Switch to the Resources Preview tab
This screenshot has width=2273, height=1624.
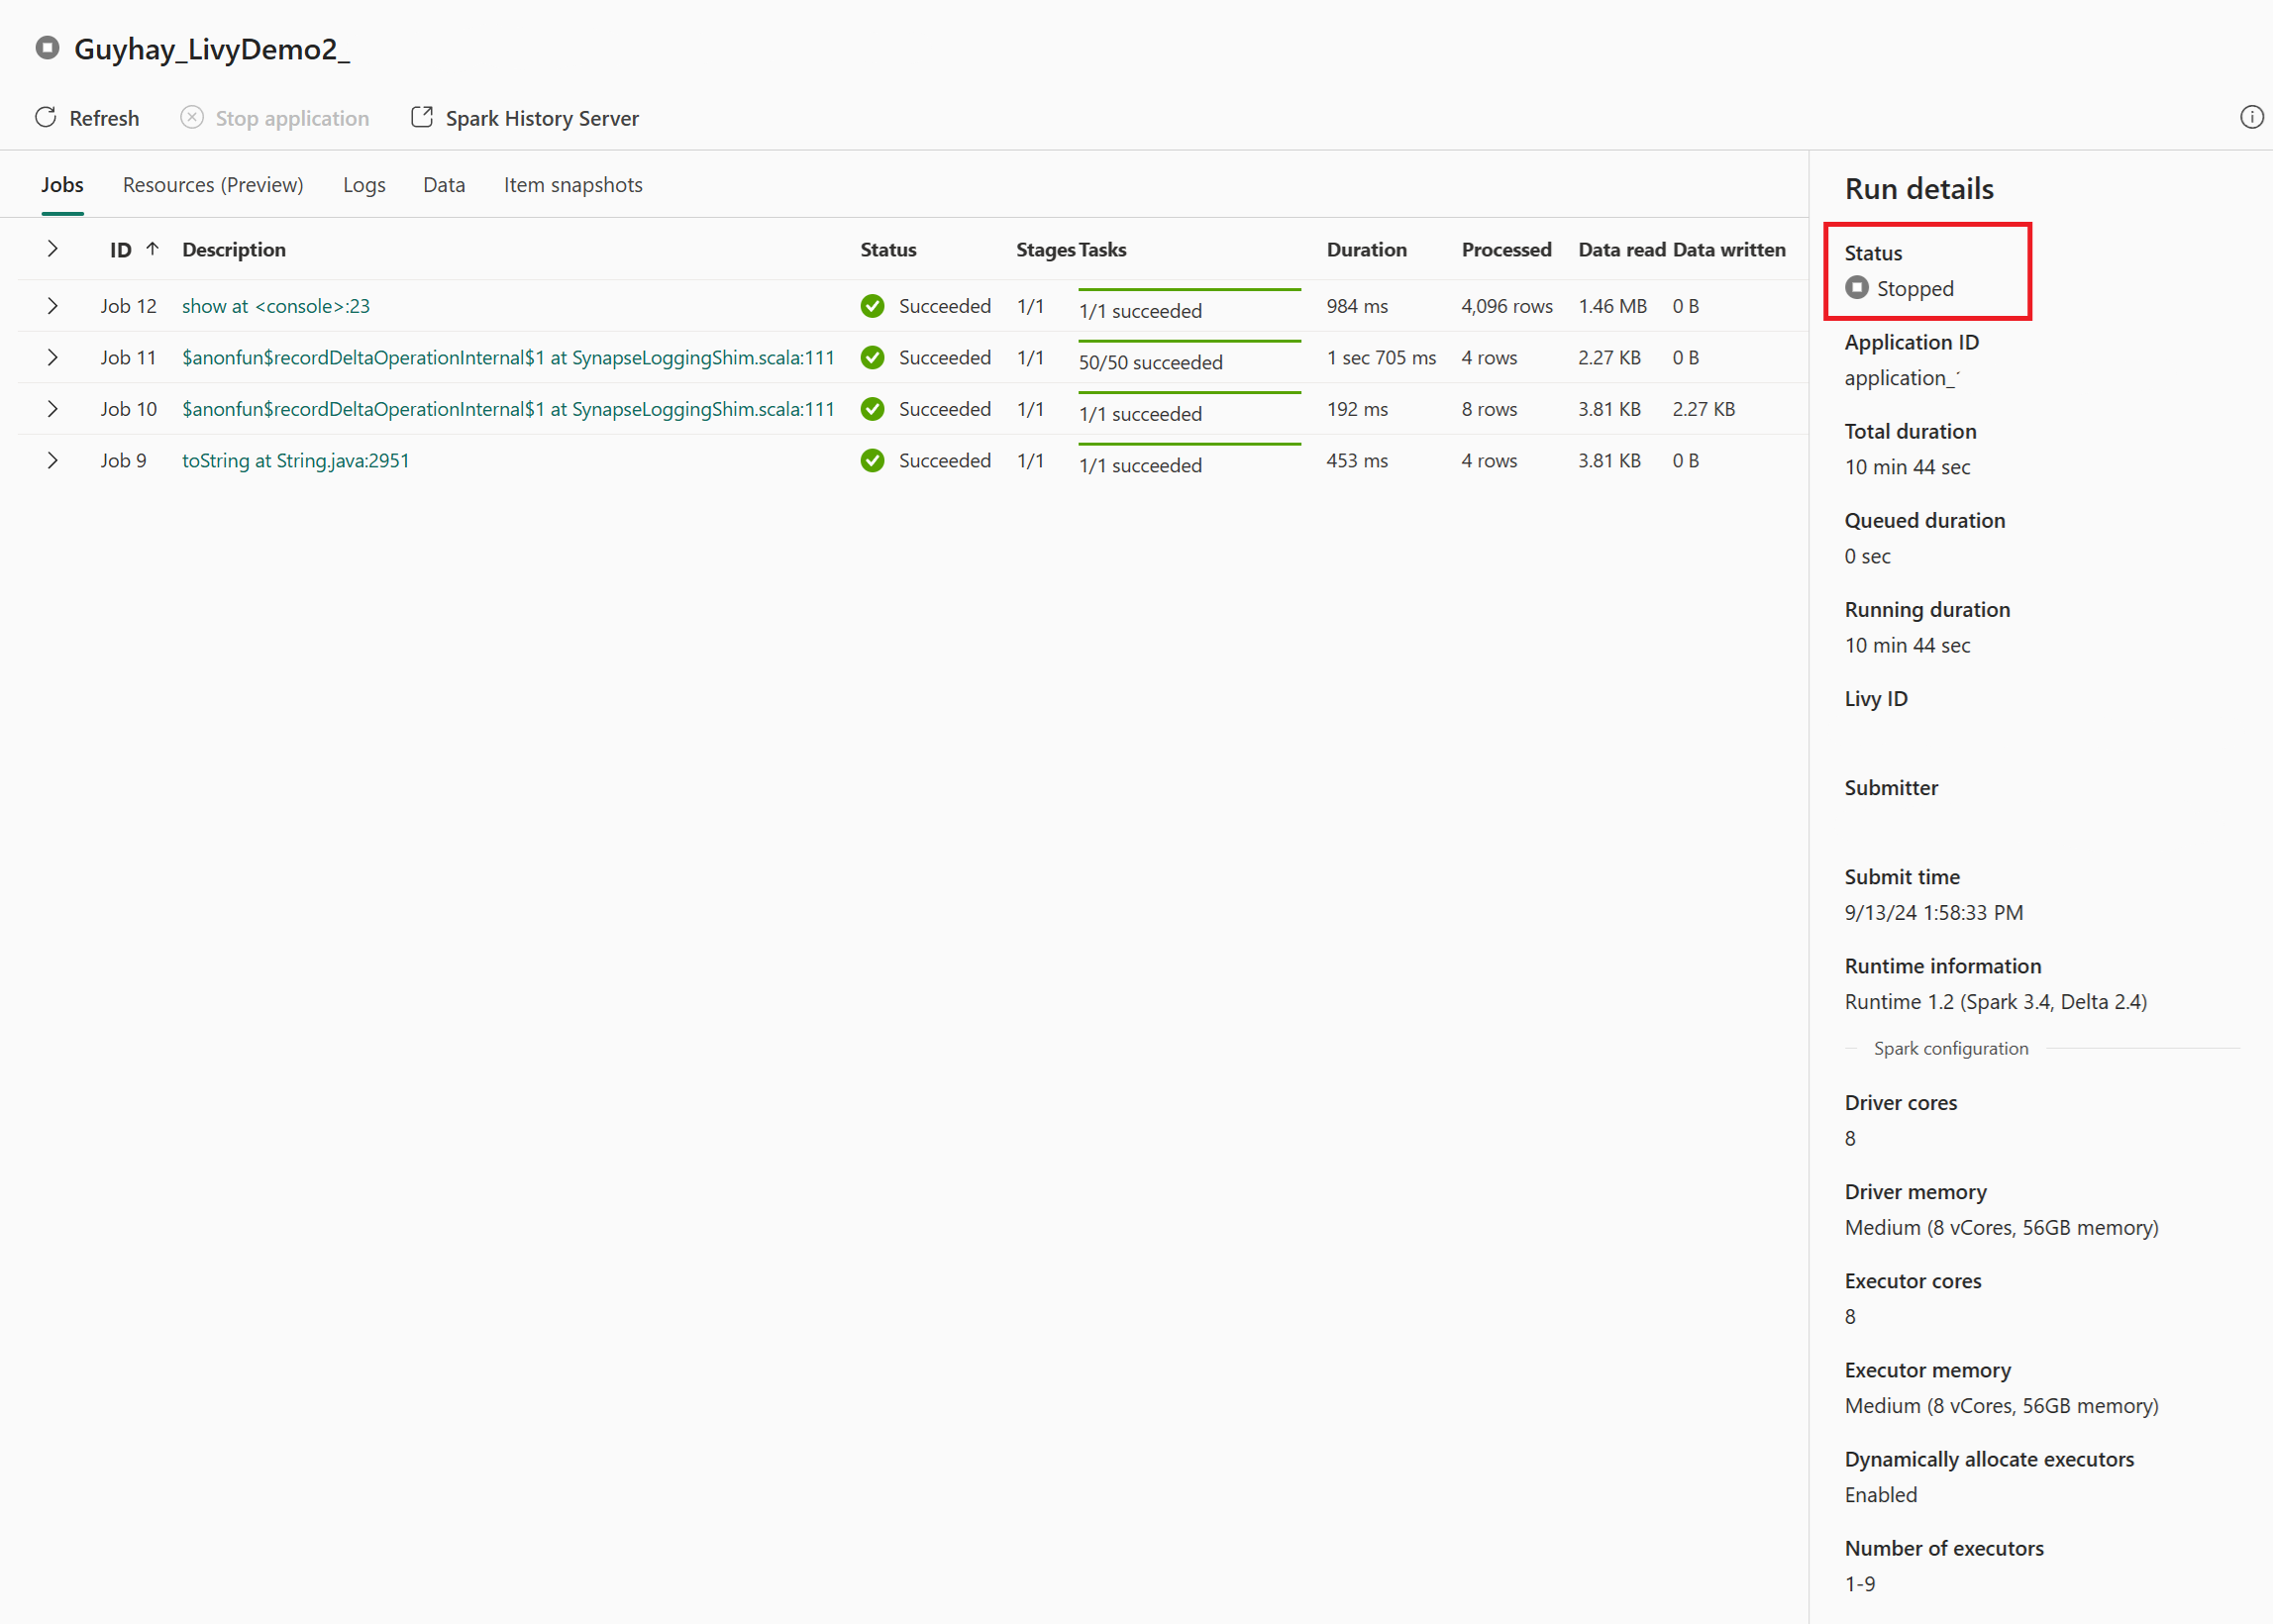tap(211, 184)
